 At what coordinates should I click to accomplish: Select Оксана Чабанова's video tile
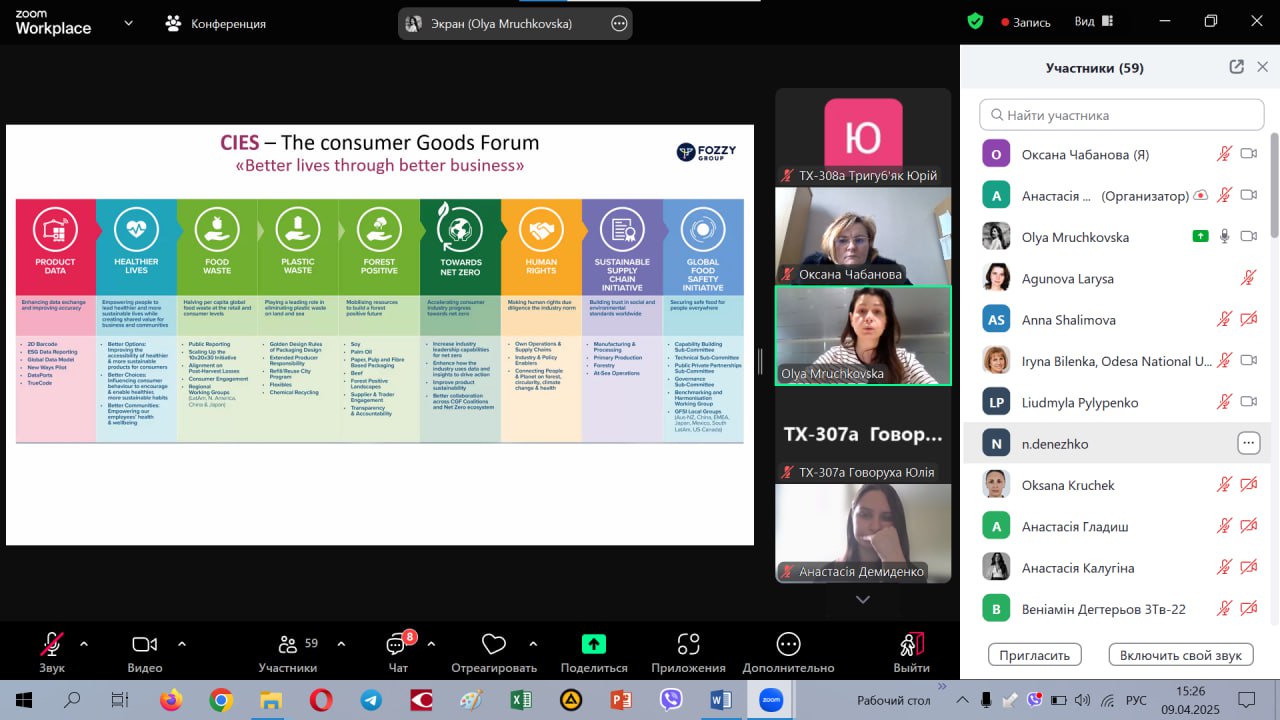click(x=863, y=236)
